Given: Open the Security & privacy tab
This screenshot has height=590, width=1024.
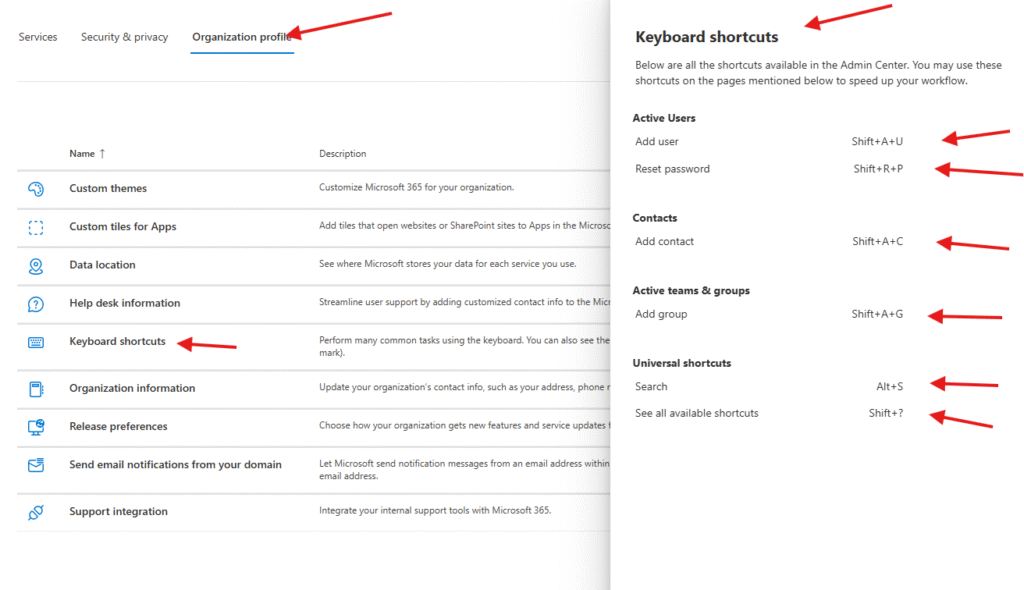Looking at the screenshot, I should 124,37.
